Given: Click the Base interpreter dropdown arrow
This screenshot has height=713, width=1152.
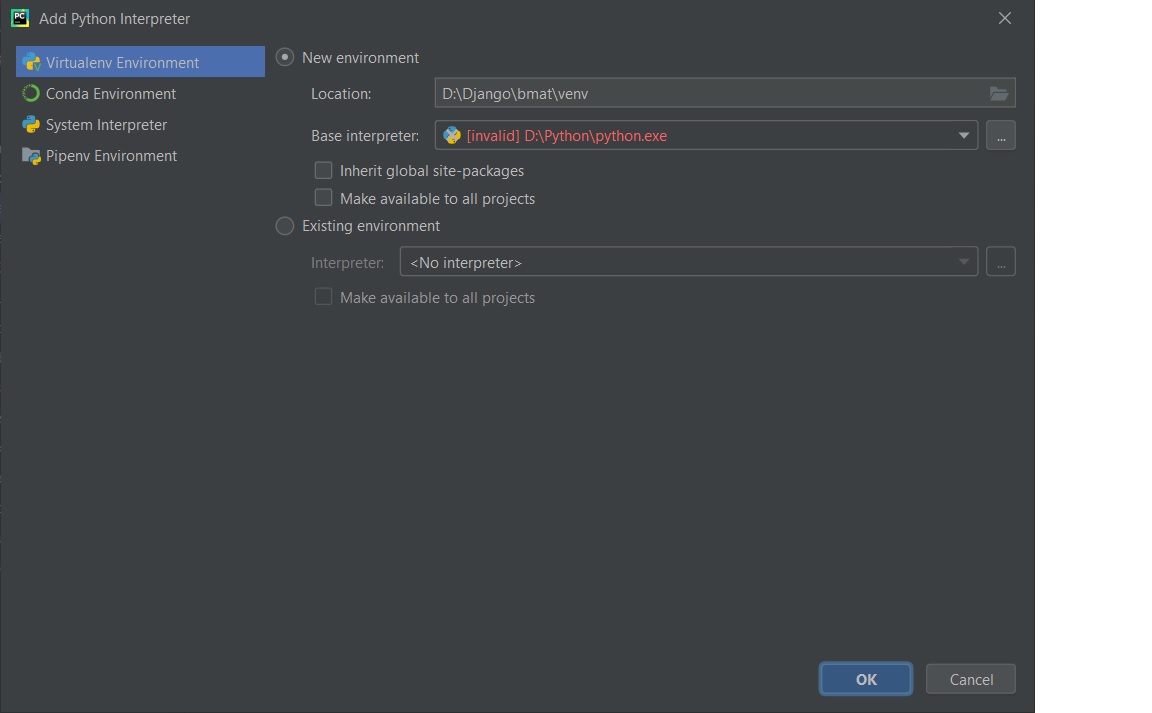Looking at the screenshot, I should coord(963,135).
